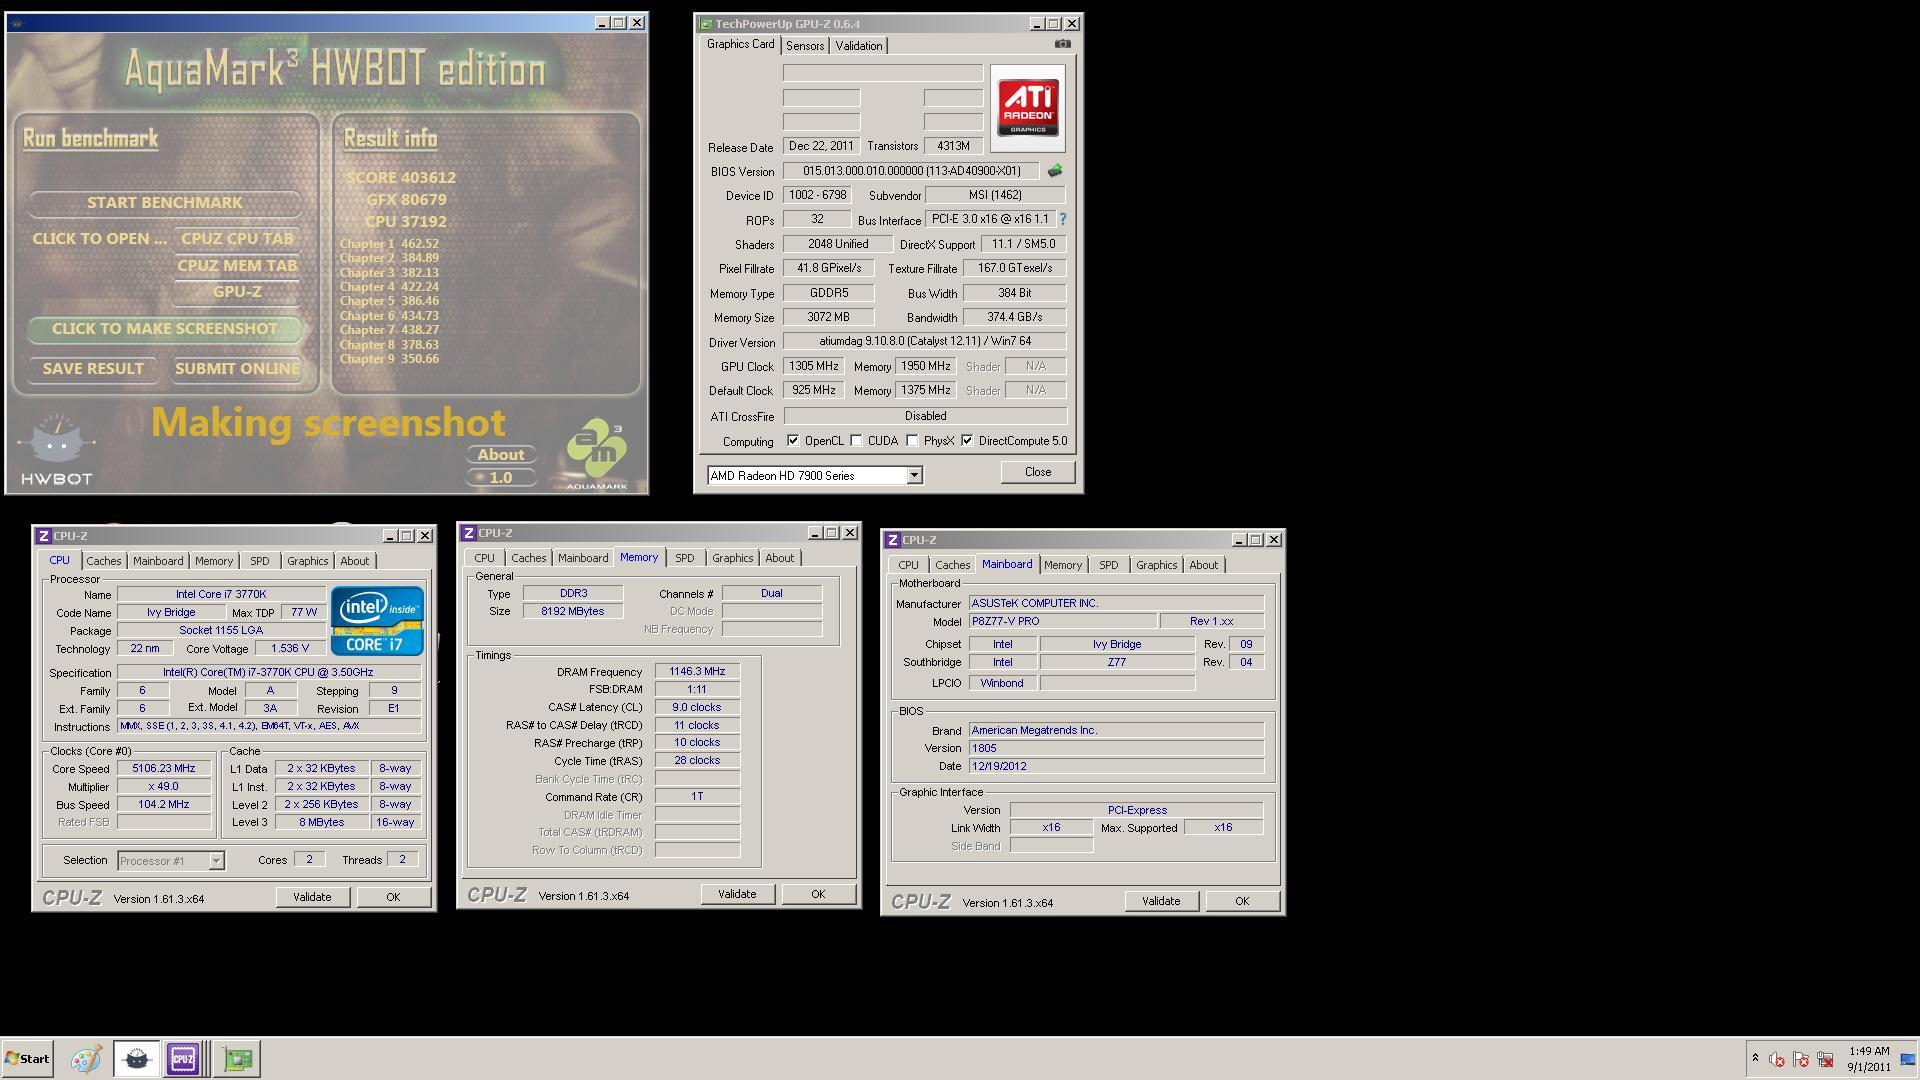This screenshot has width=1920, height=1080.
Task: Open Paint from the taskbar
Action: point(86,1059)
